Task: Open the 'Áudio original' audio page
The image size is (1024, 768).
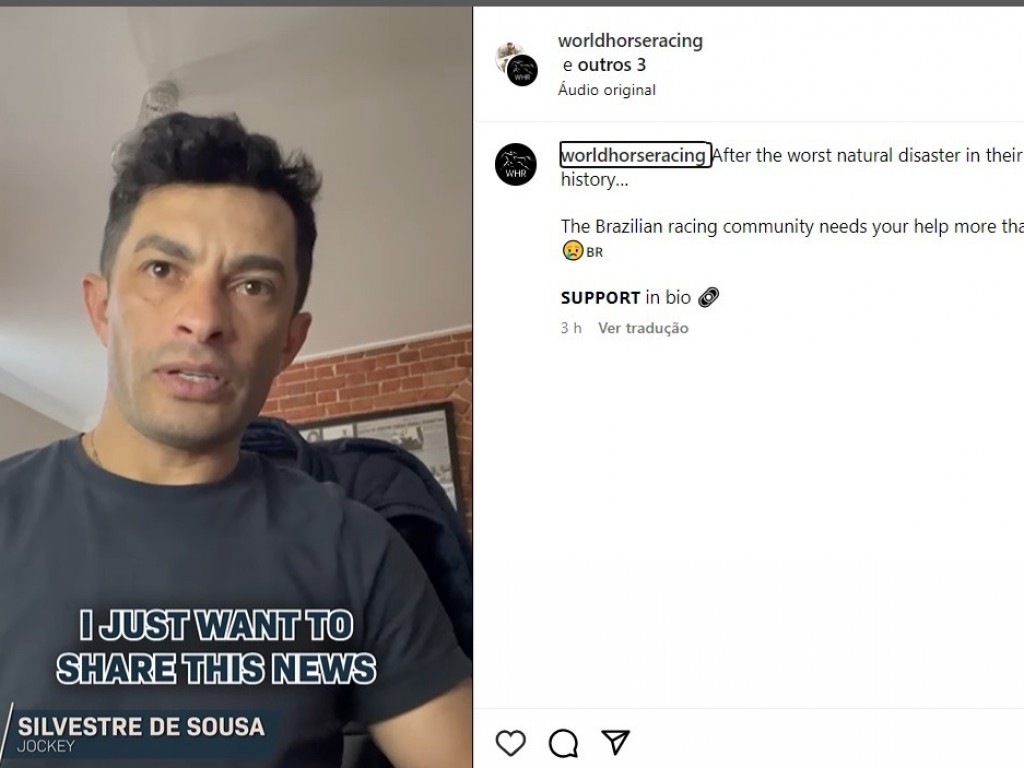Action: point(607,89)
